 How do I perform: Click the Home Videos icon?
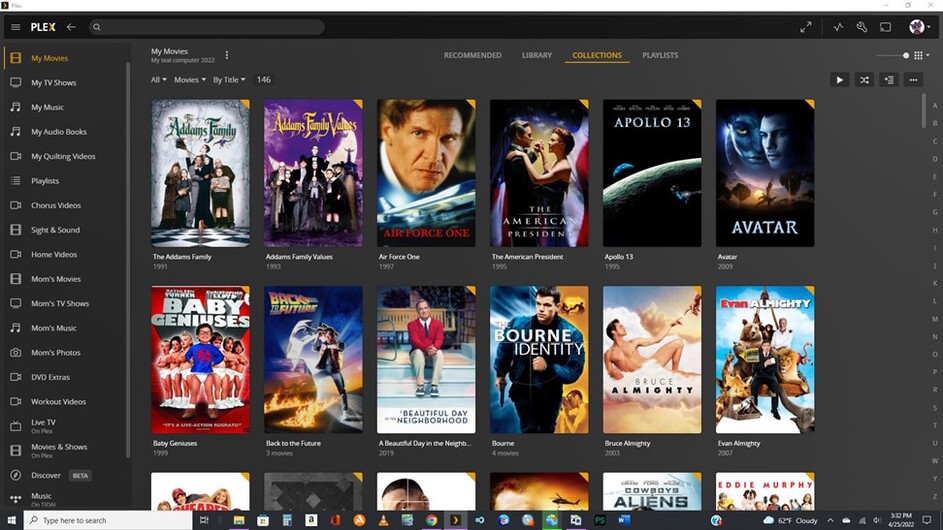point(16,254)
